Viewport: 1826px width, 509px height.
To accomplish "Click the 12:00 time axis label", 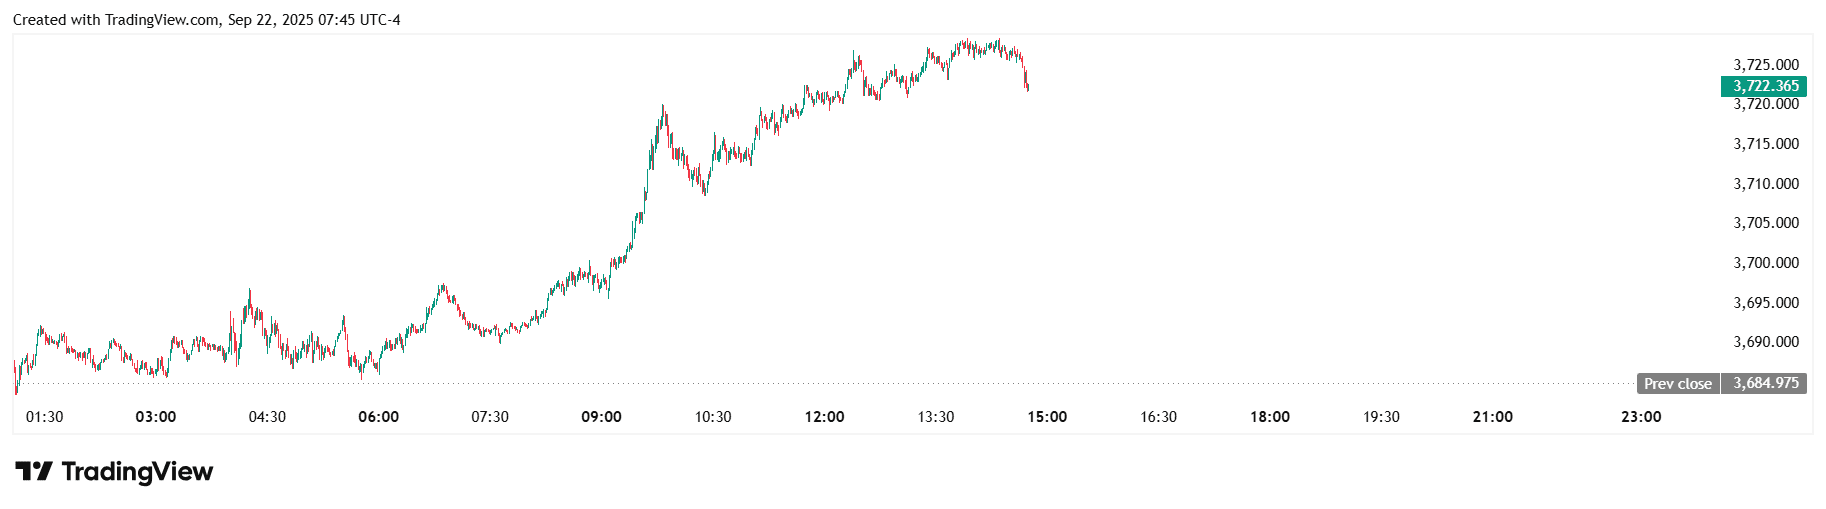I will click(824, 417).
